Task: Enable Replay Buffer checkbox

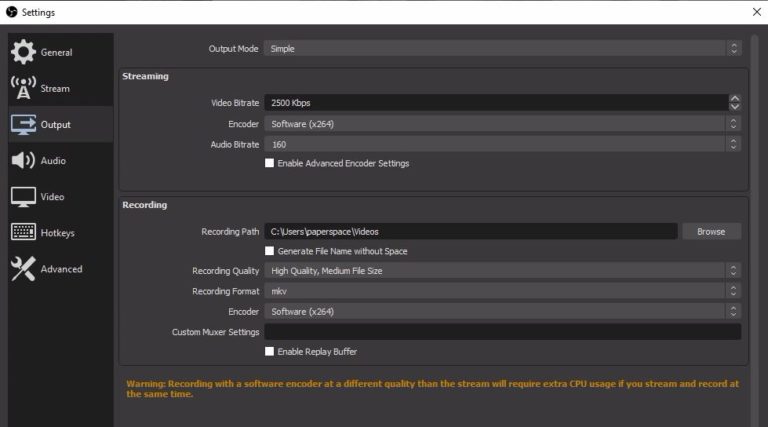Action: (269, 351)
